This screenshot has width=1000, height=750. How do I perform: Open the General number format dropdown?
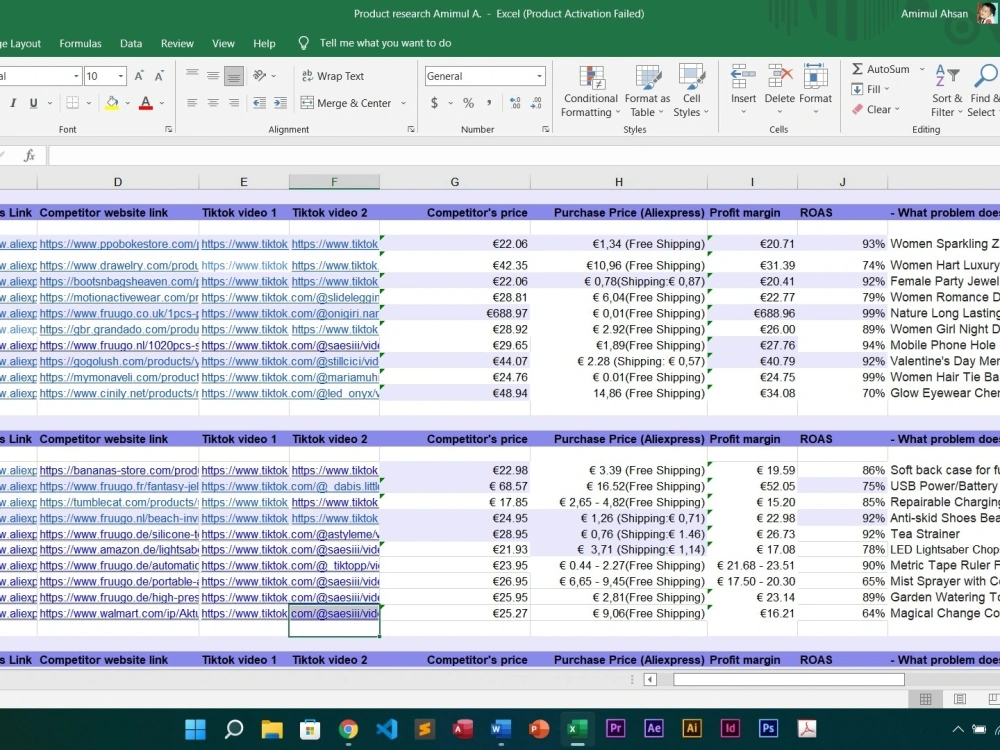point(539,76)
